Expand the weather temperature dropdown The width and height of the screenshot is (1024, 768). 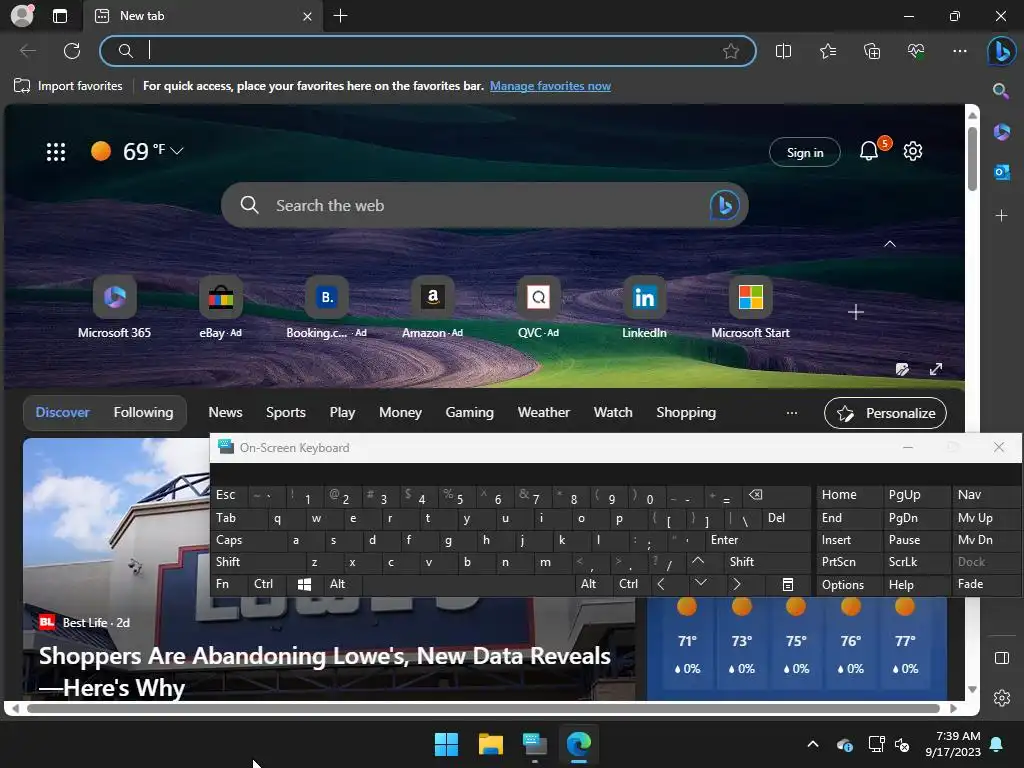click(176, 151)
